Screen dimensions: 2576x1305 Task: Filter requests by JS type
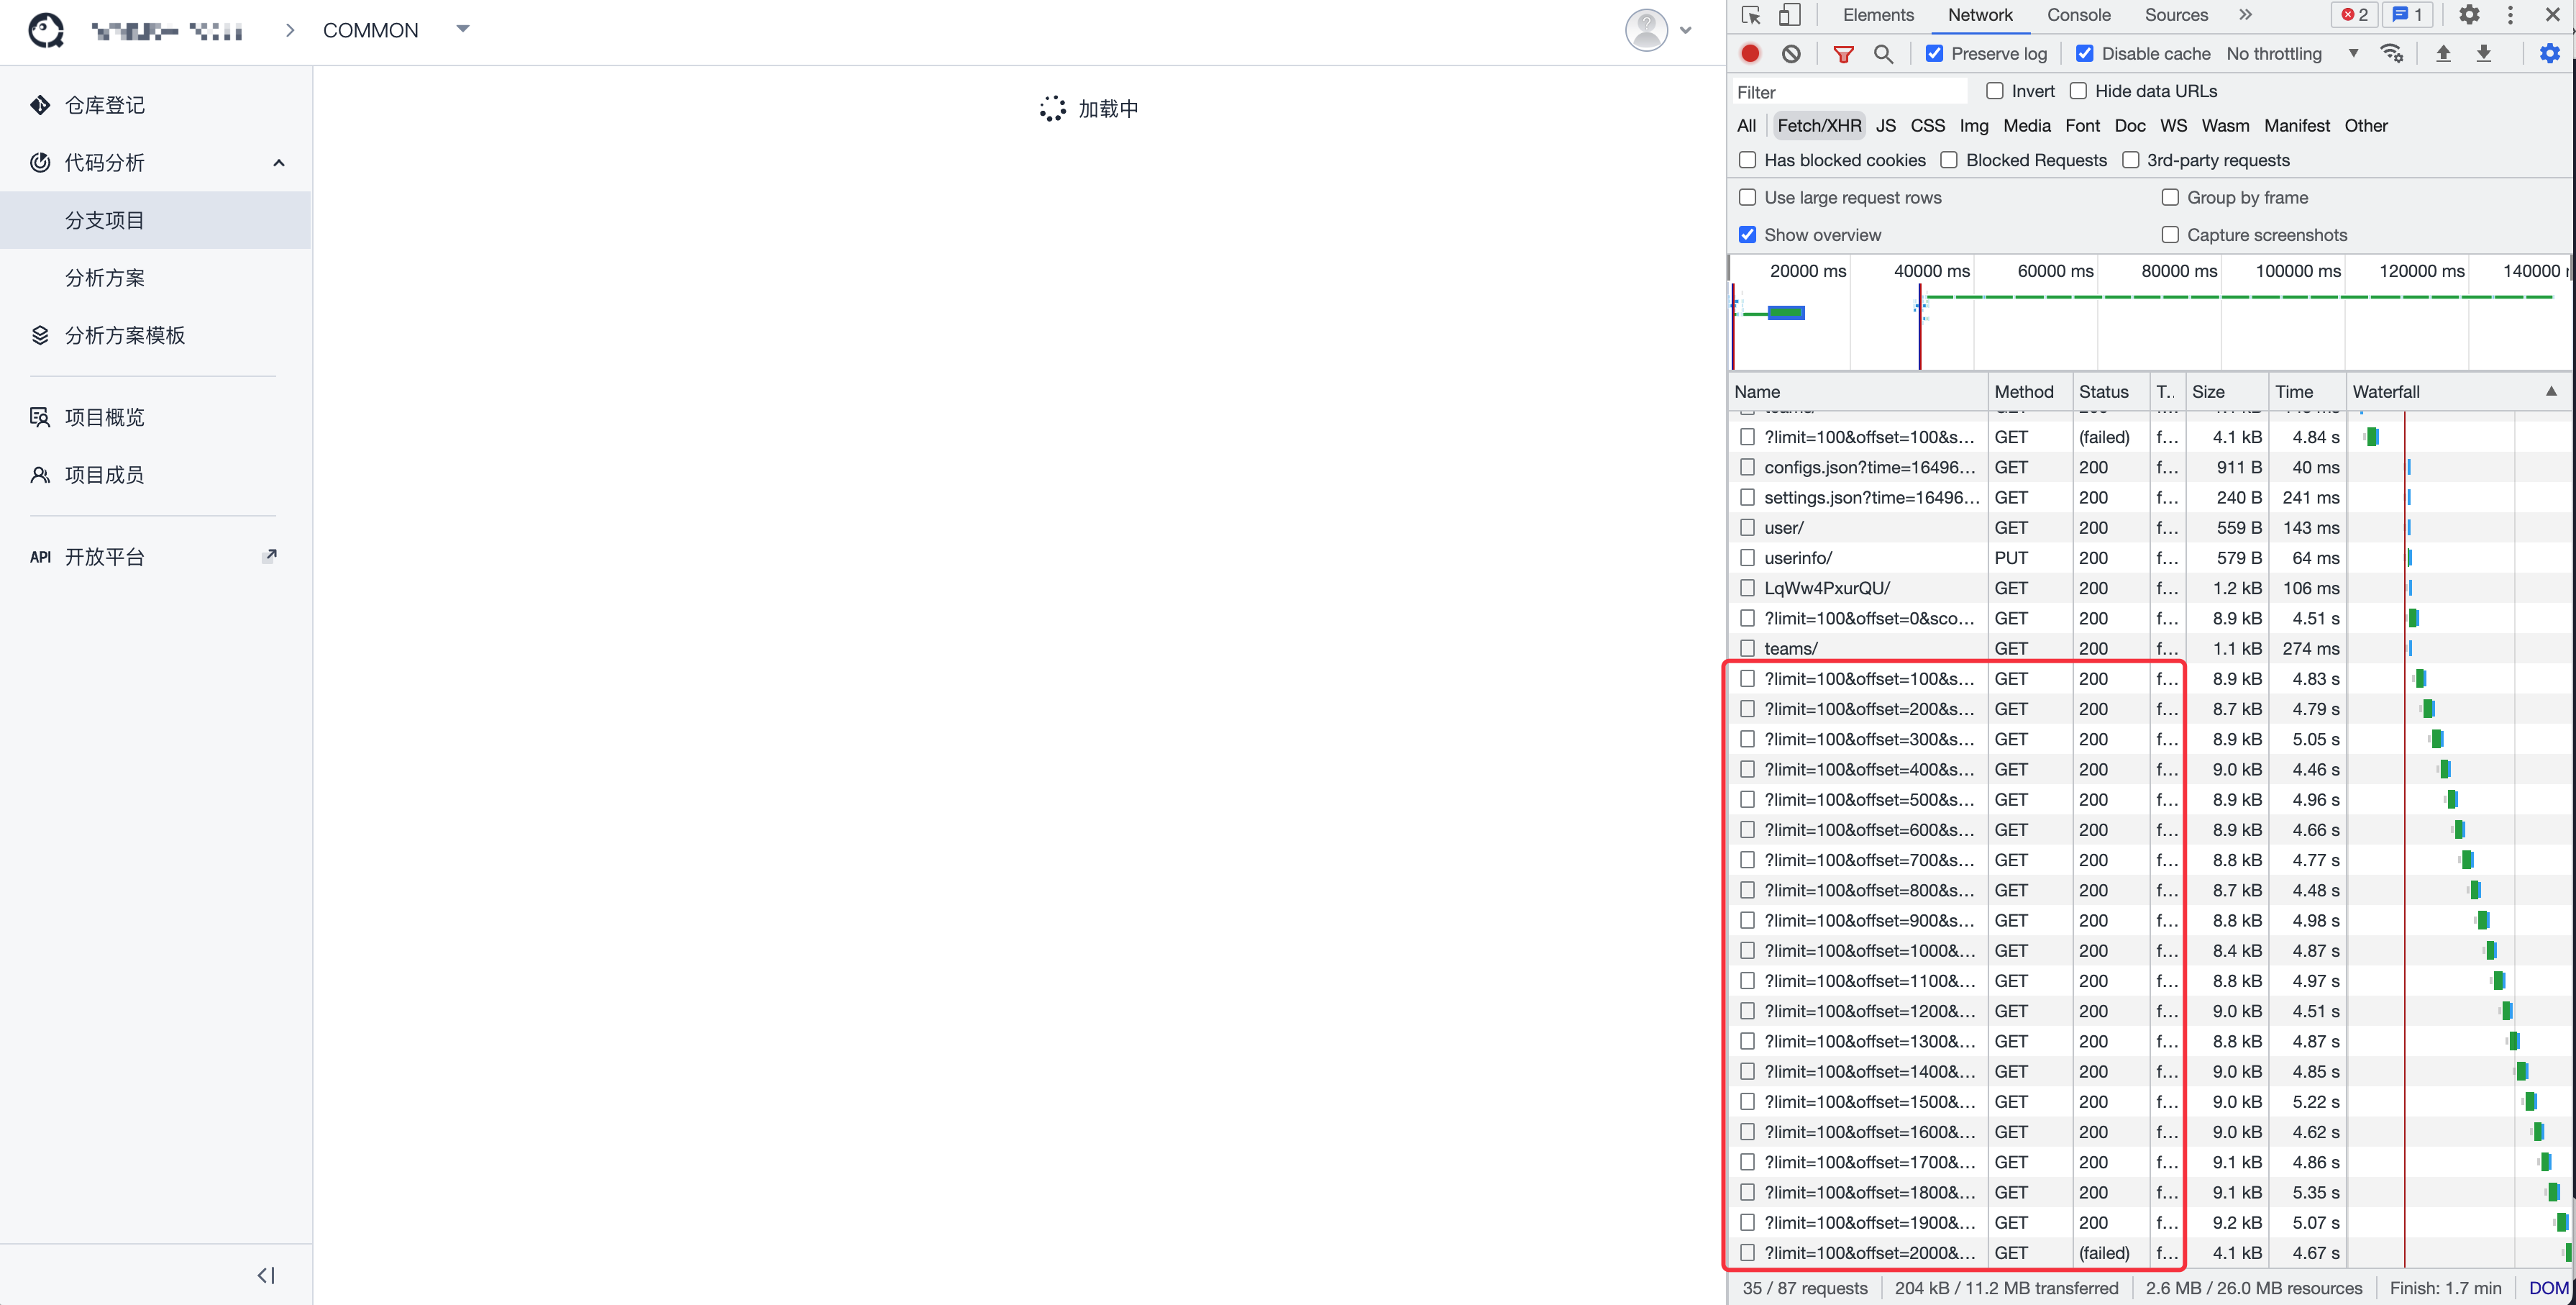tap(1886, 125)
